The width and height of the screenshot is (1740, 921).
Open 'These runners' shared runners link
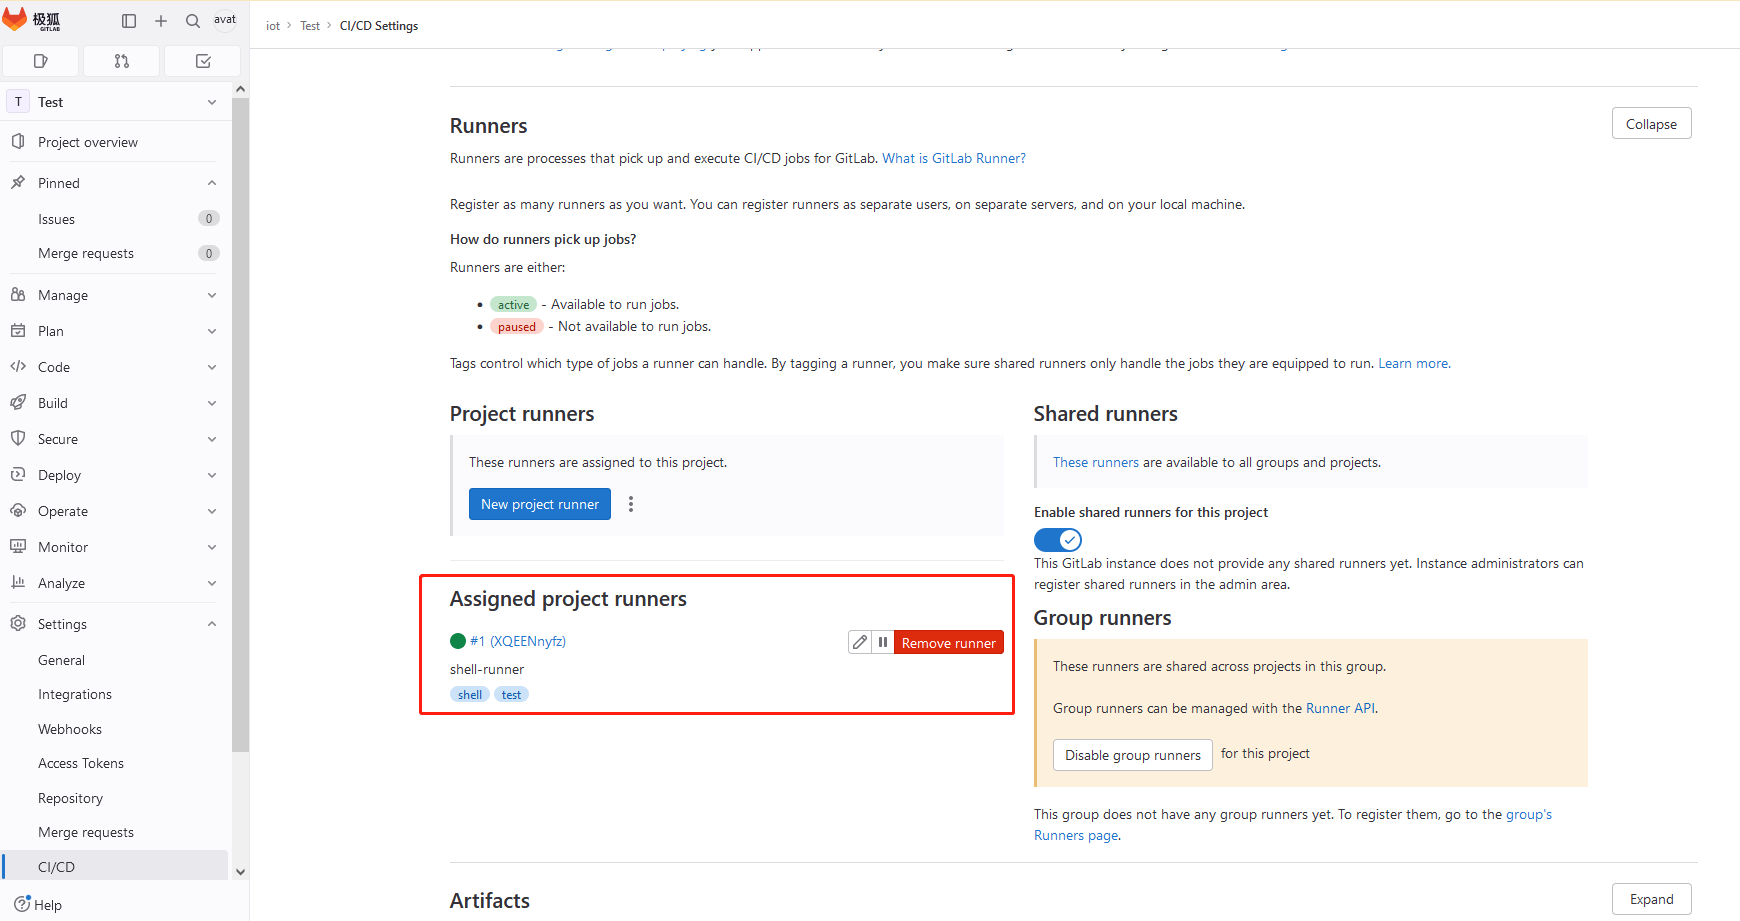pyautogui.click(x=1096, y=462)
